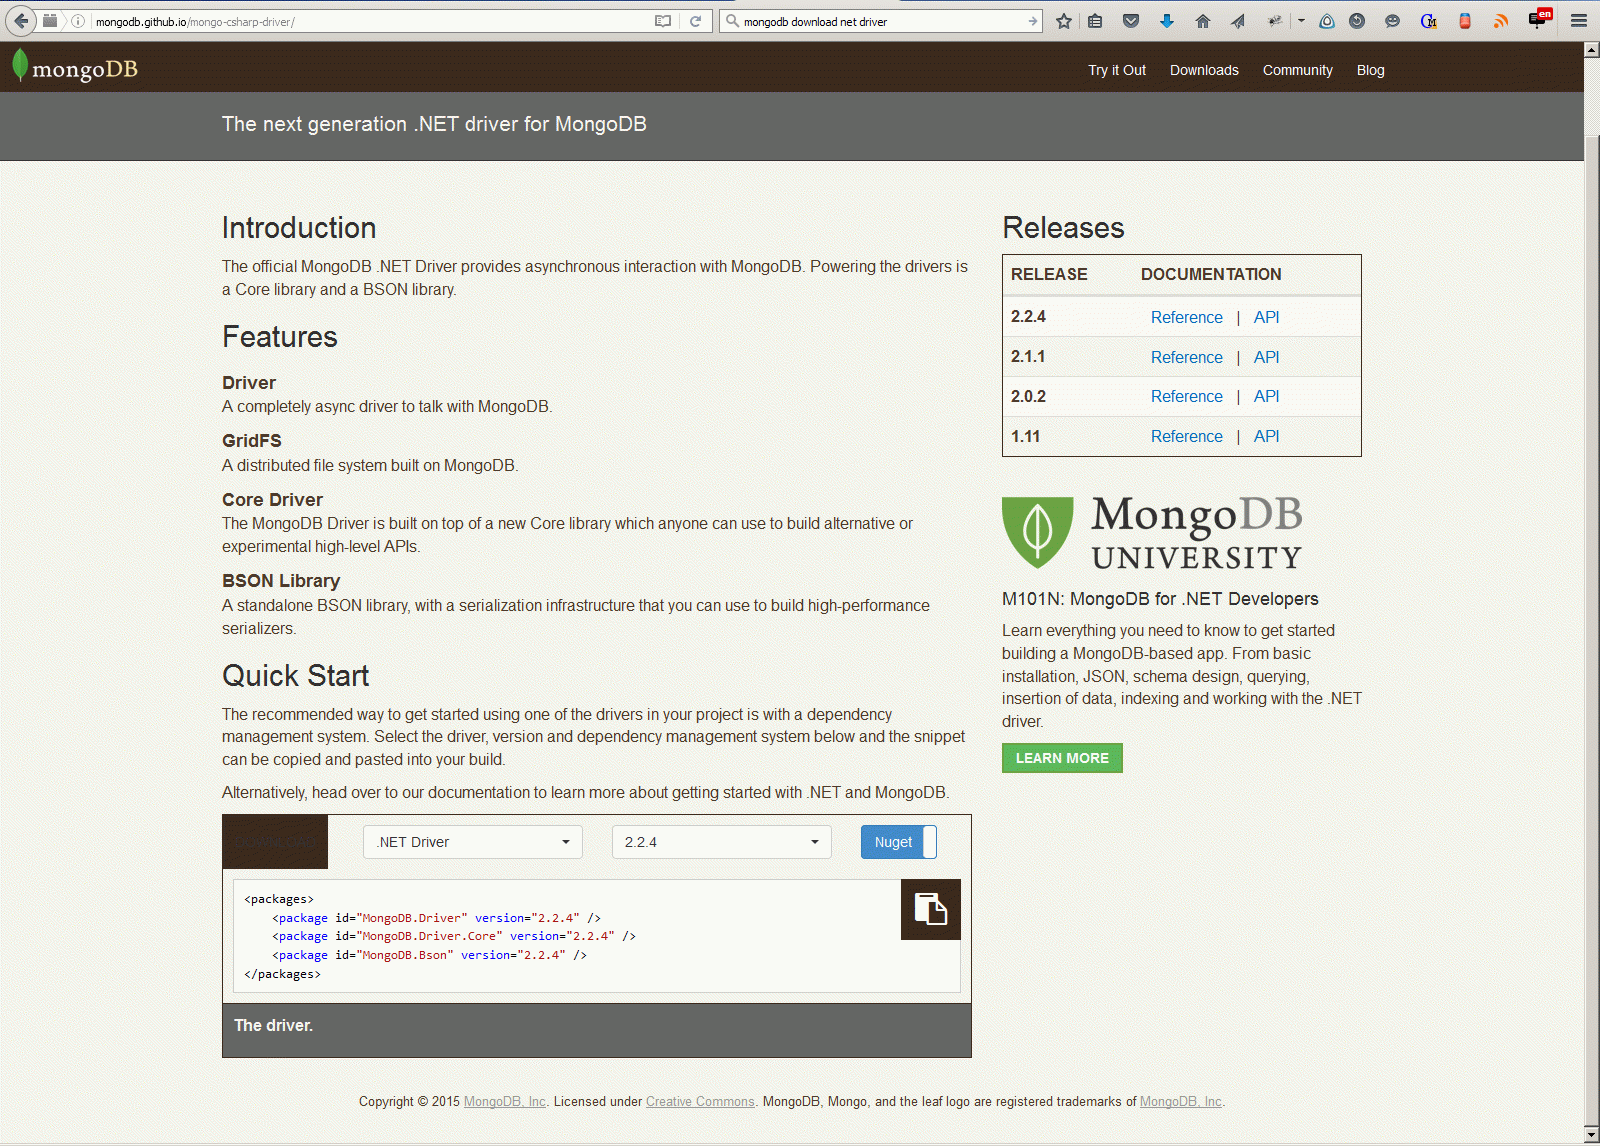Submit search with the go arrow
Viewport: 1600px width, 1146px height.
pos(1033,21)
